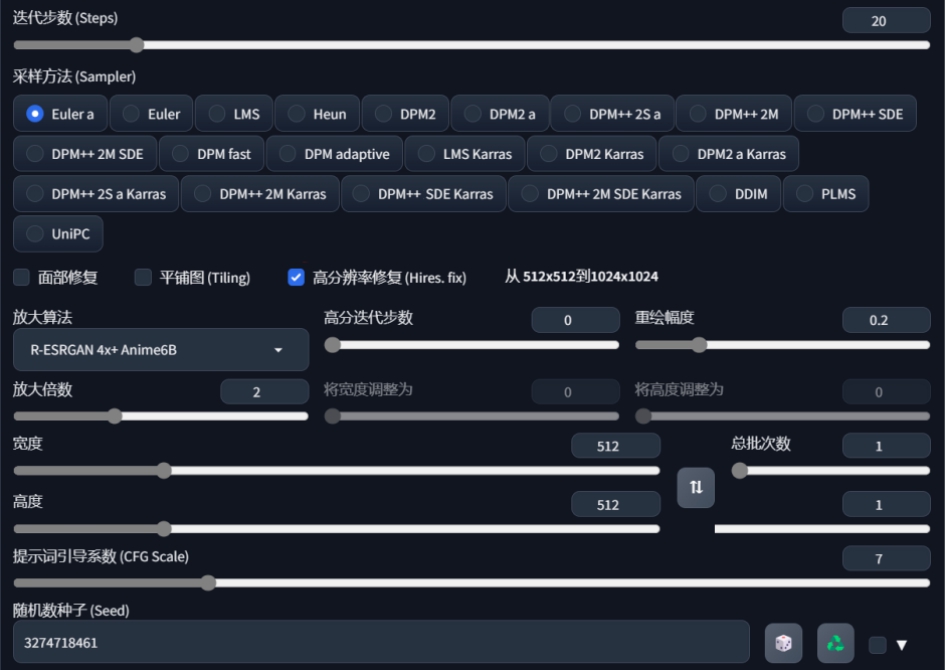Pick the DPM++ SDE Karras sampler
This screenshot has width=946, height=670.
pos(423,194)
